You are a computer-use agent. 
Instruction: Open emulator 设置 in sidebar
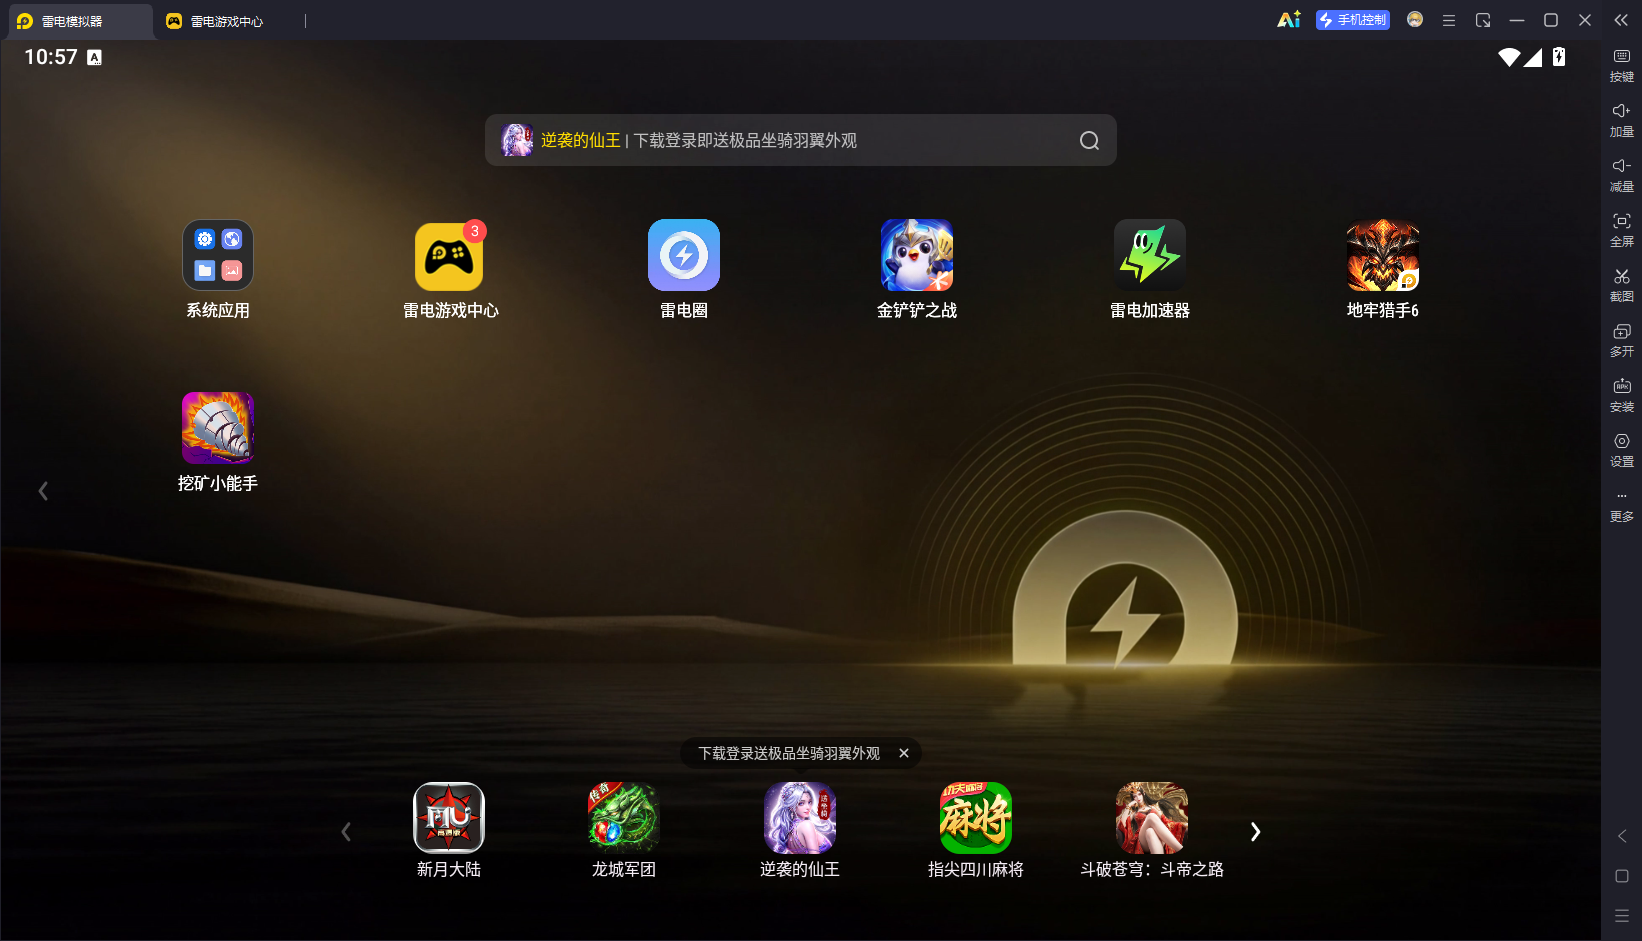pyautogui.click(x=1622, y=451)
